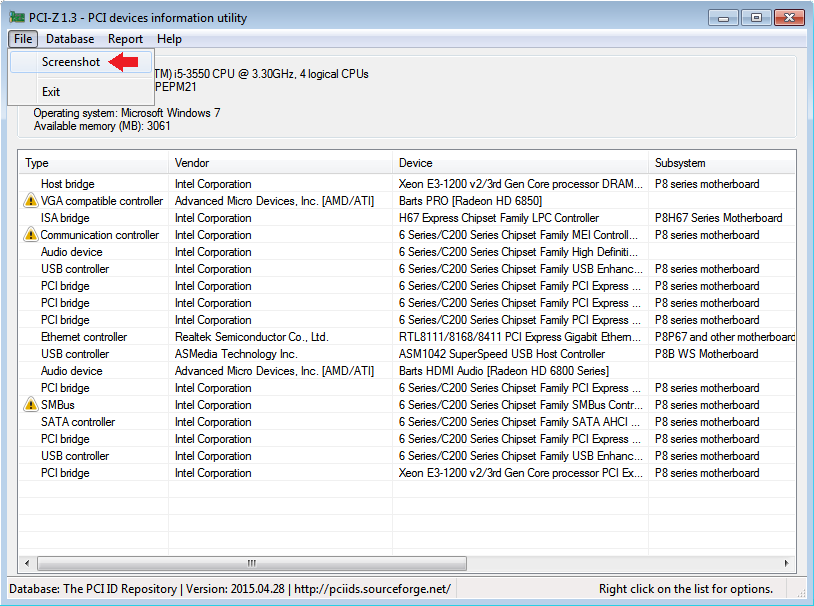Sort the list by Subsystem column header
The width and height of the screenshot is (814, 606).
click(x=722, y=163)
